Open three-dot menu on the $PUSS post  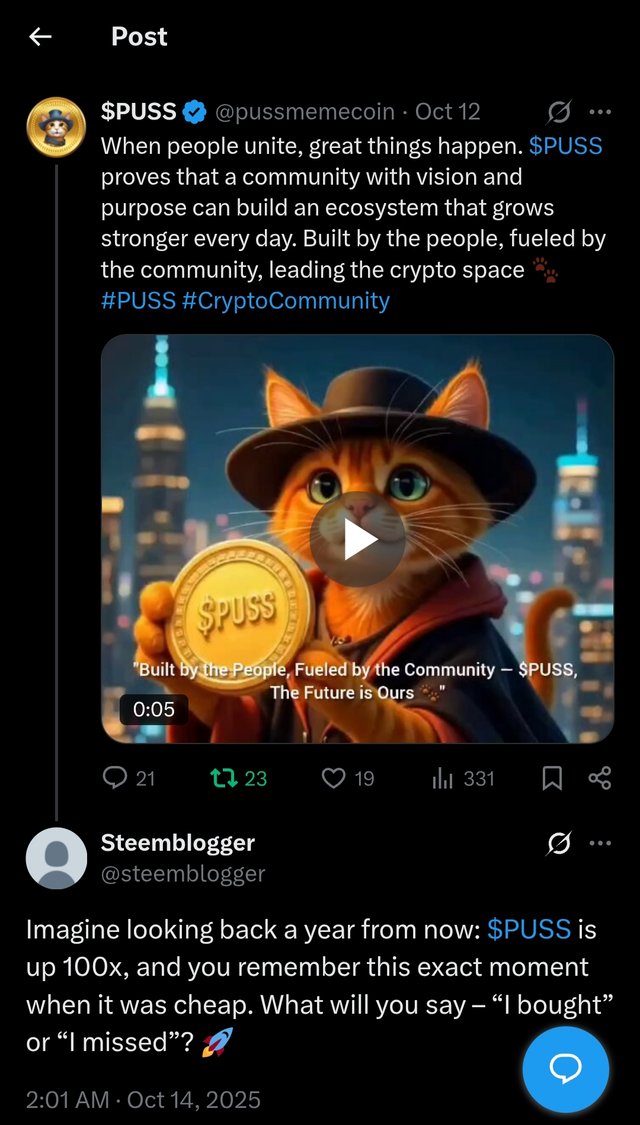click(600, 112)
